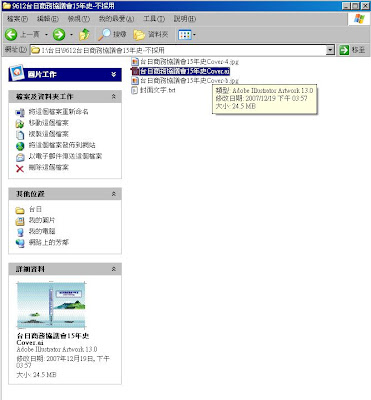The height and width of the screenshot is (400, 371).
Task: Open the 檢視(V) menu
Action: [x=79, y=19]
